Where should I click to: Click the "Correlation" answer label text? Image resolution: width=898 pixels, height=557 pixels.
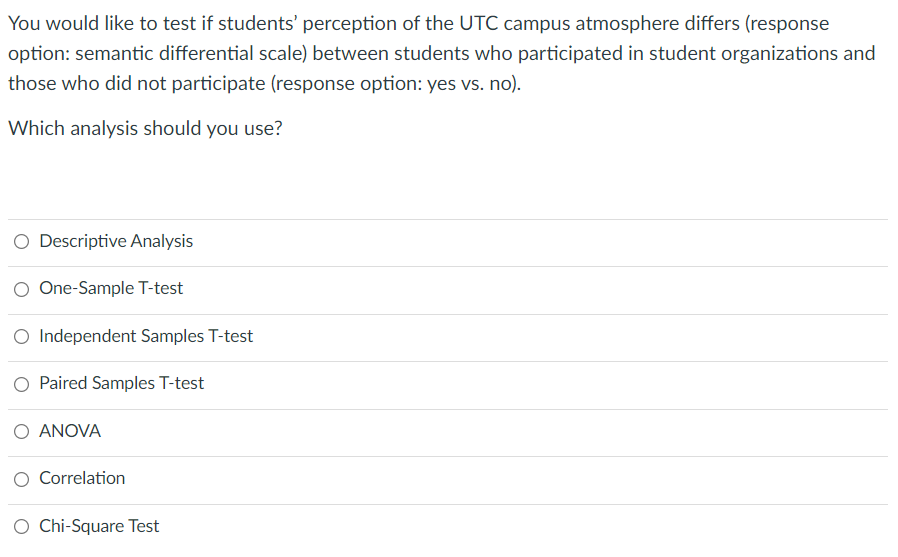pos(82,478)
